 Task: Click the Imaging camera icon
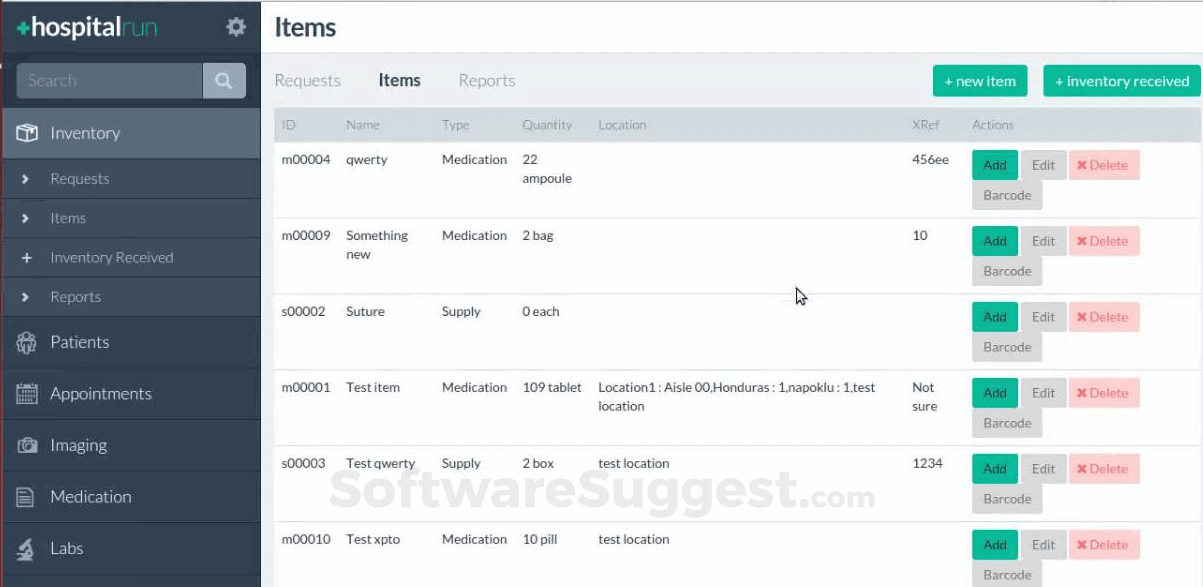(27, 446)
